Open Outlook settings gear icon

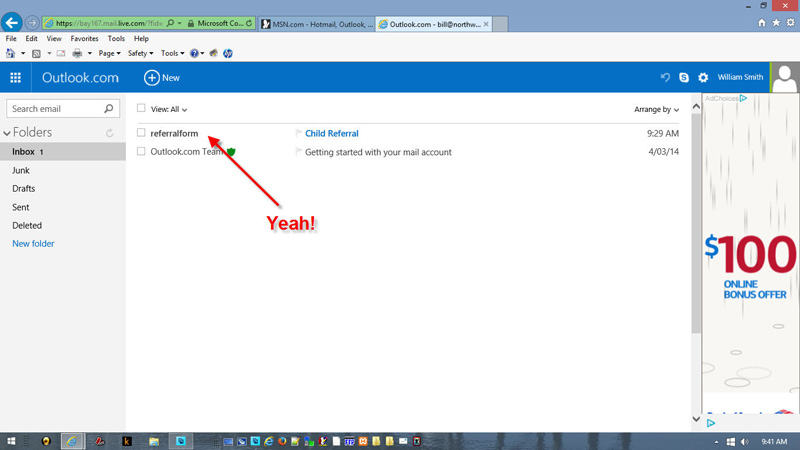[x=703, y=77]
